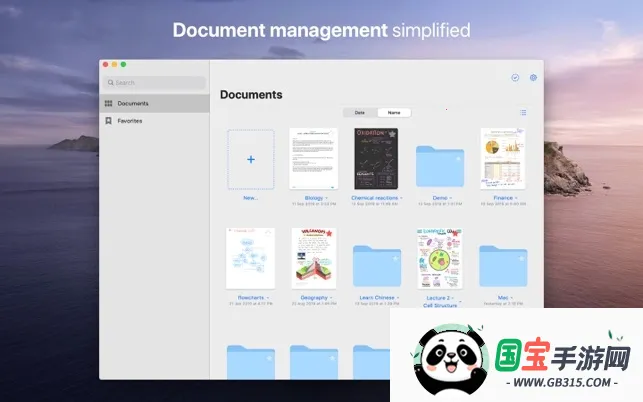Expand the Biology title dropdown arrow
643x402 pixels.
point(326,198)
